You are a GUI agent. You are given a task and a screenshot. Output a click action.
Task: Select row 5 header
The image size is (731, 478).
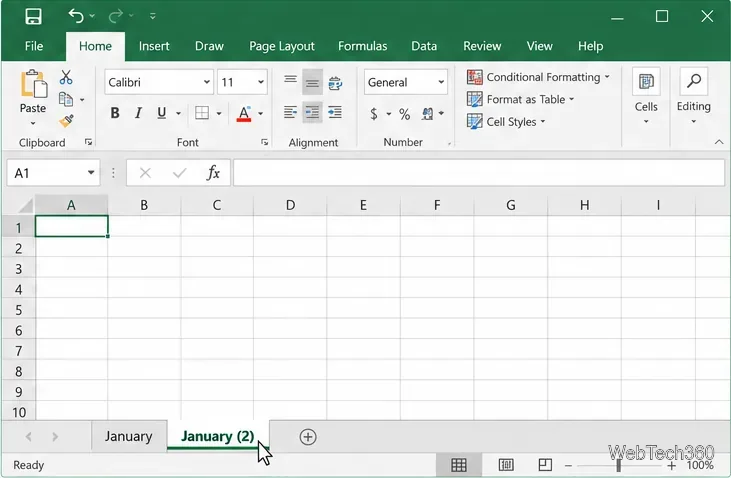pyautogui.click(x=18, y=310)
